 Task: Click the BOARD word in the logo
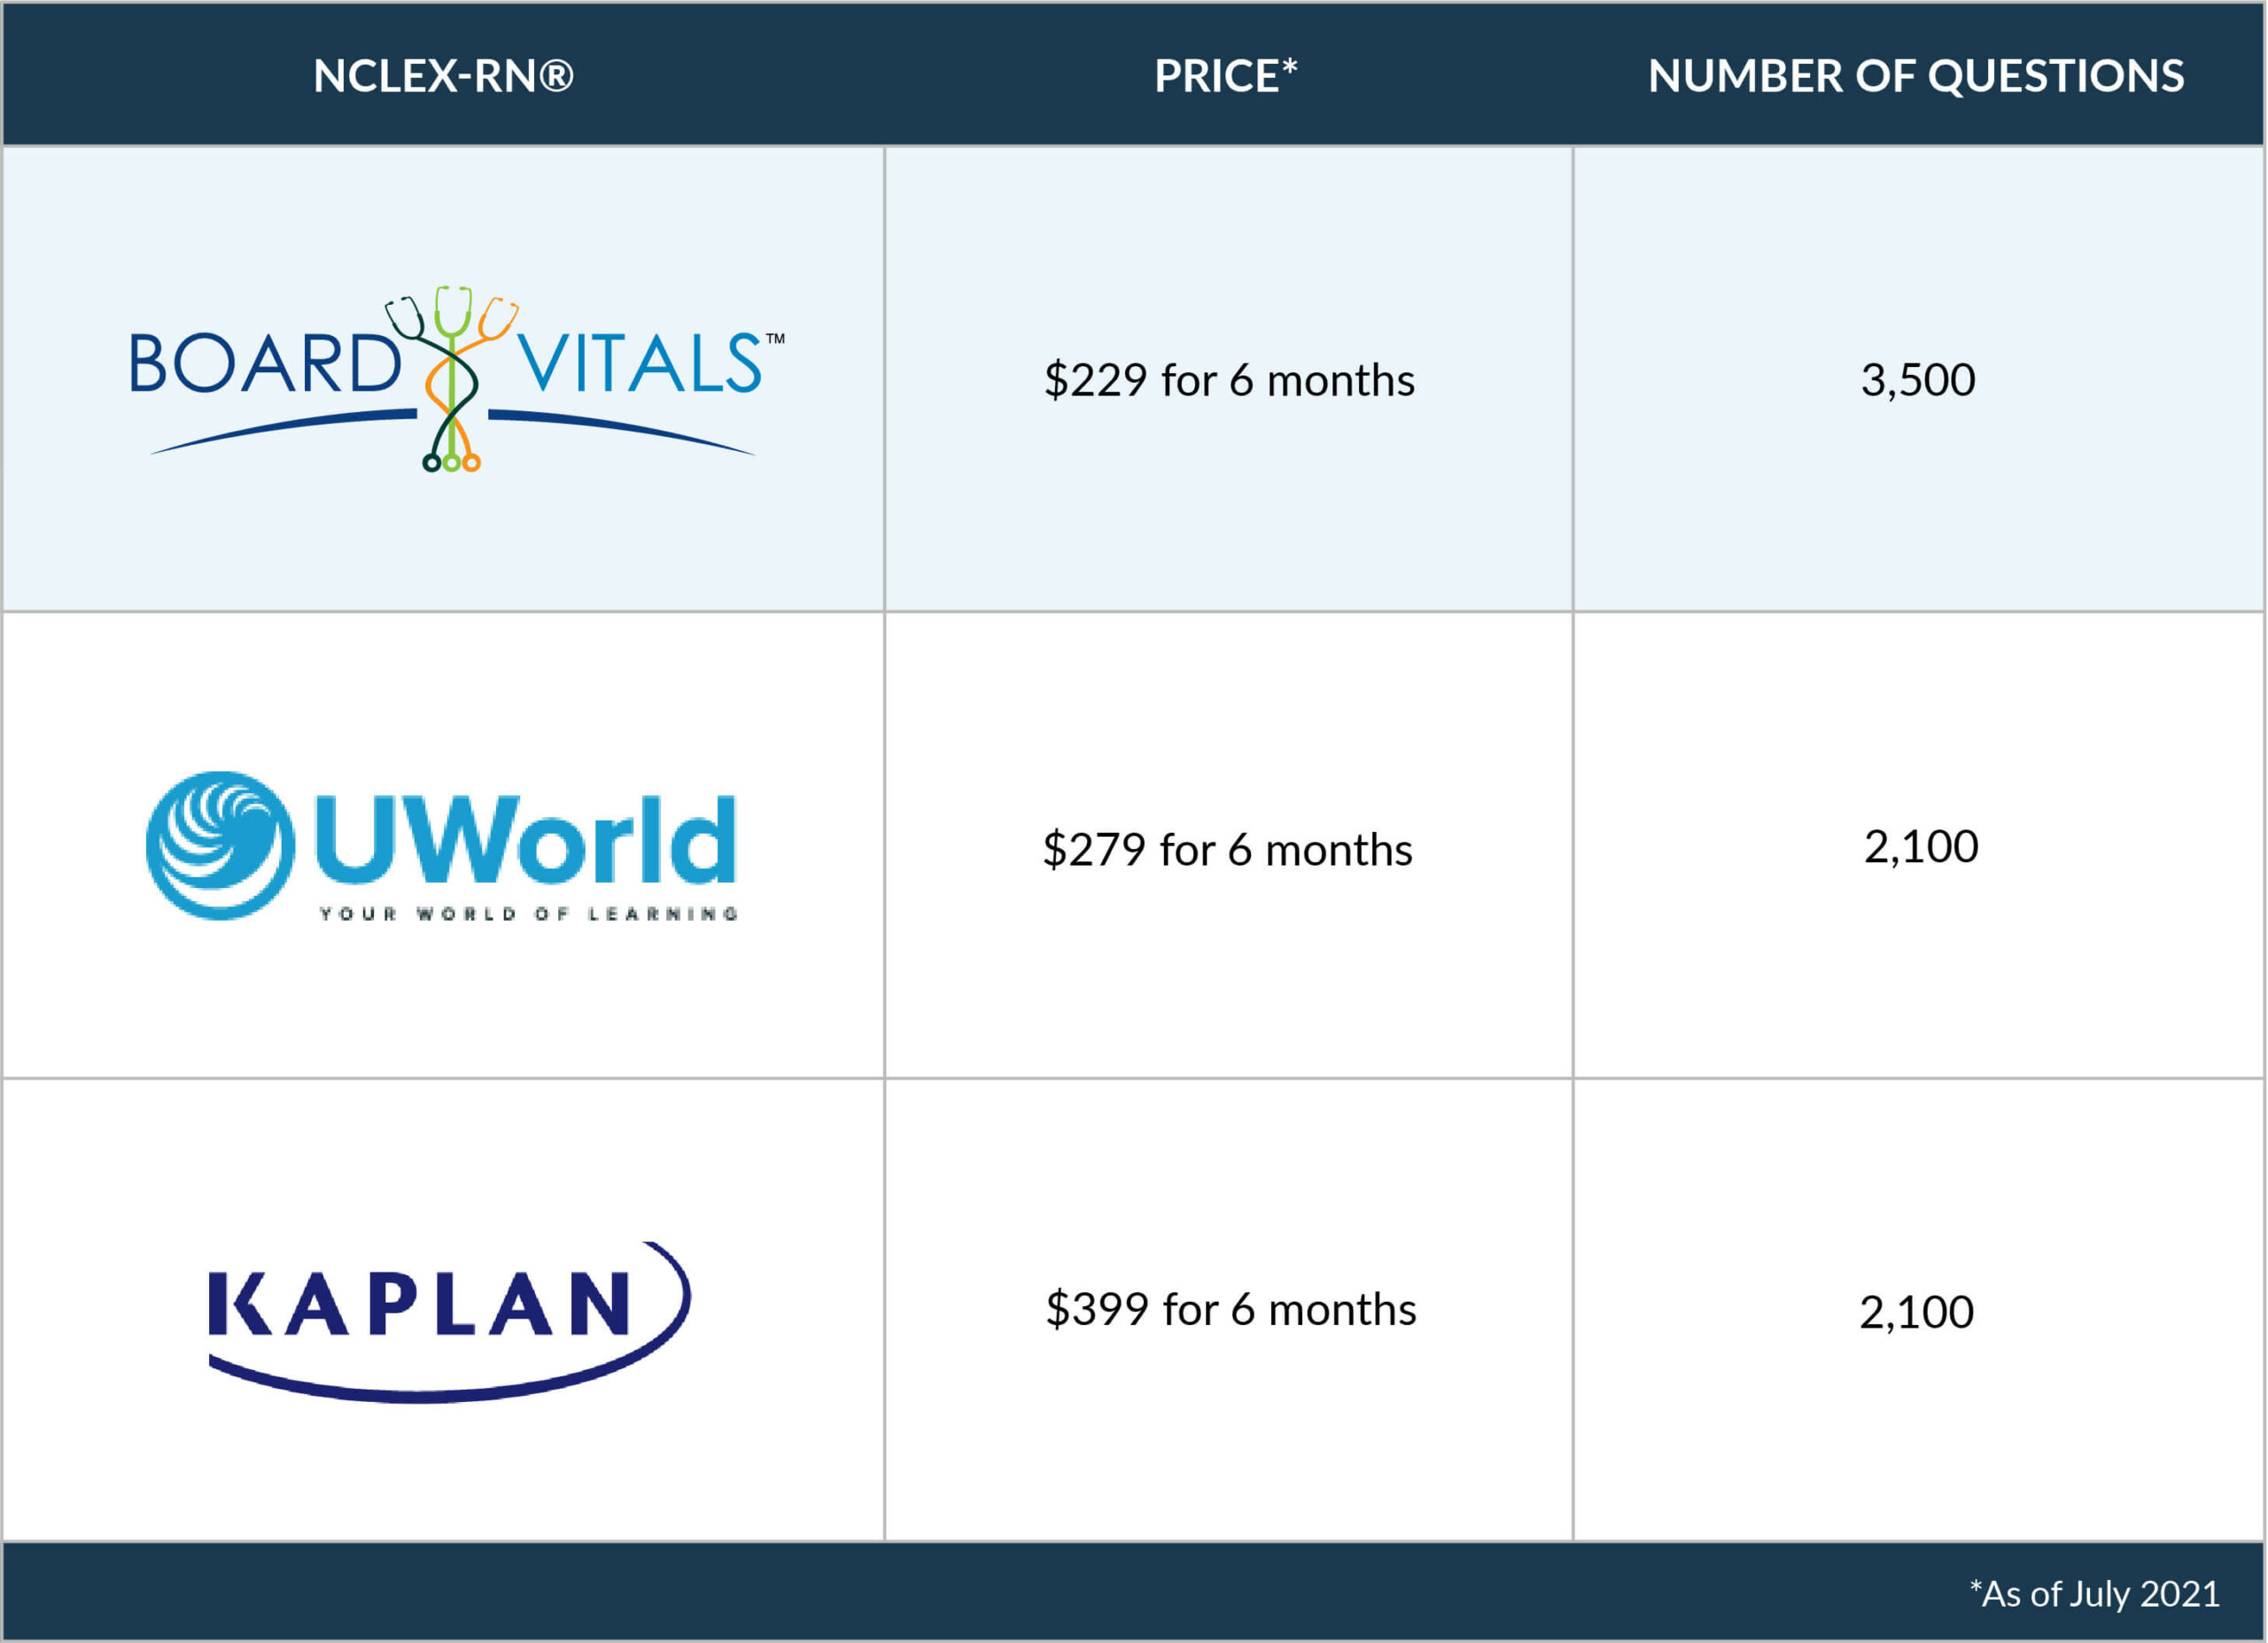tap(265, 363)
